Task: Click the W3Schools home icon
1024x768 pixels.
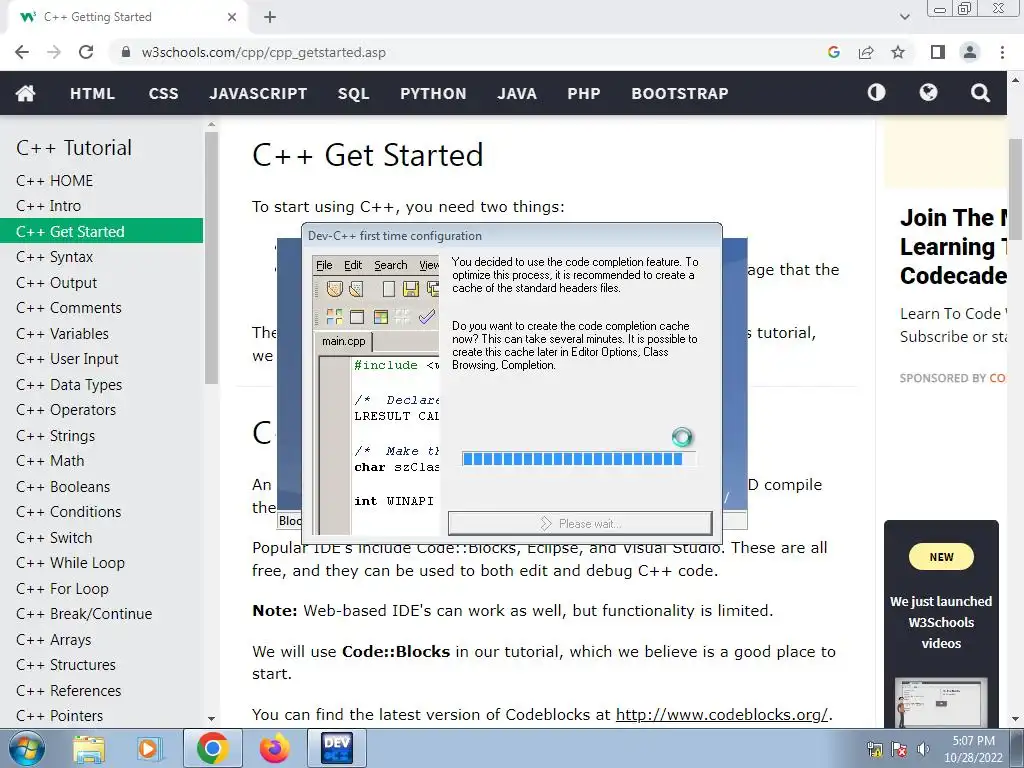Action: coord(25,93)
